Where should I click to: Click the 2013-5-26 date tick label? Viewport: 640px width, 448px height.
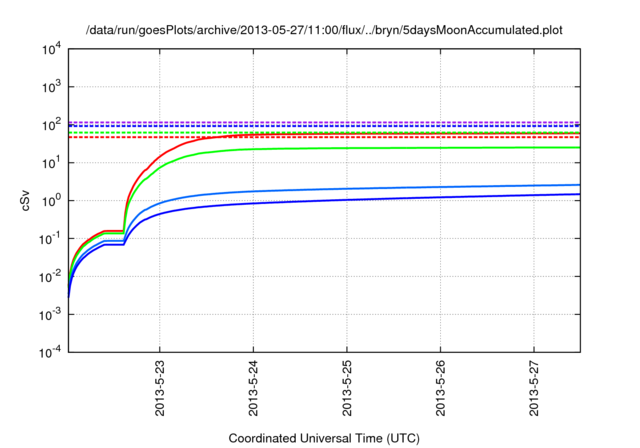tap(440, 388)
